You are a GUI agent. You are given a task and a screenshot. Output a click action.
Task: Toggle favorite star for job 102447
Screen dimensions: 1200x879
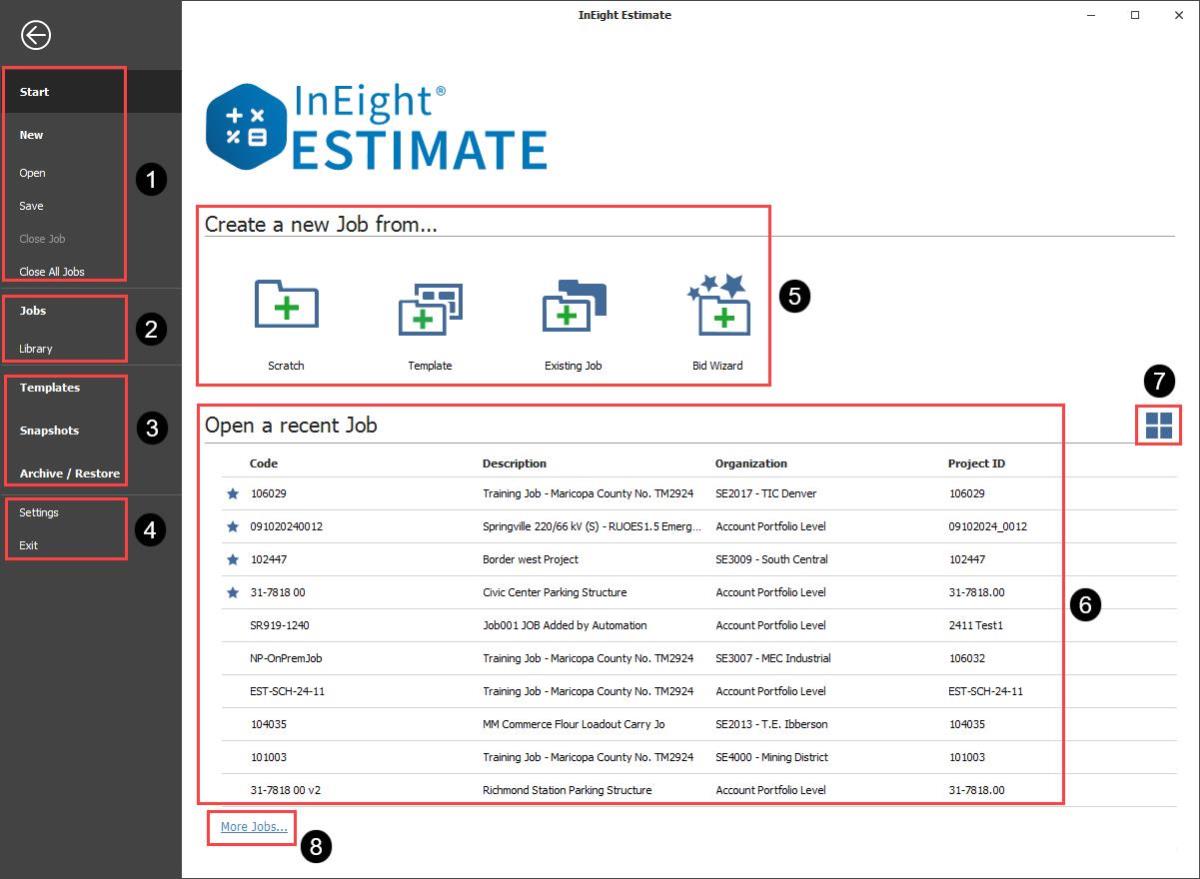(233, 559)
